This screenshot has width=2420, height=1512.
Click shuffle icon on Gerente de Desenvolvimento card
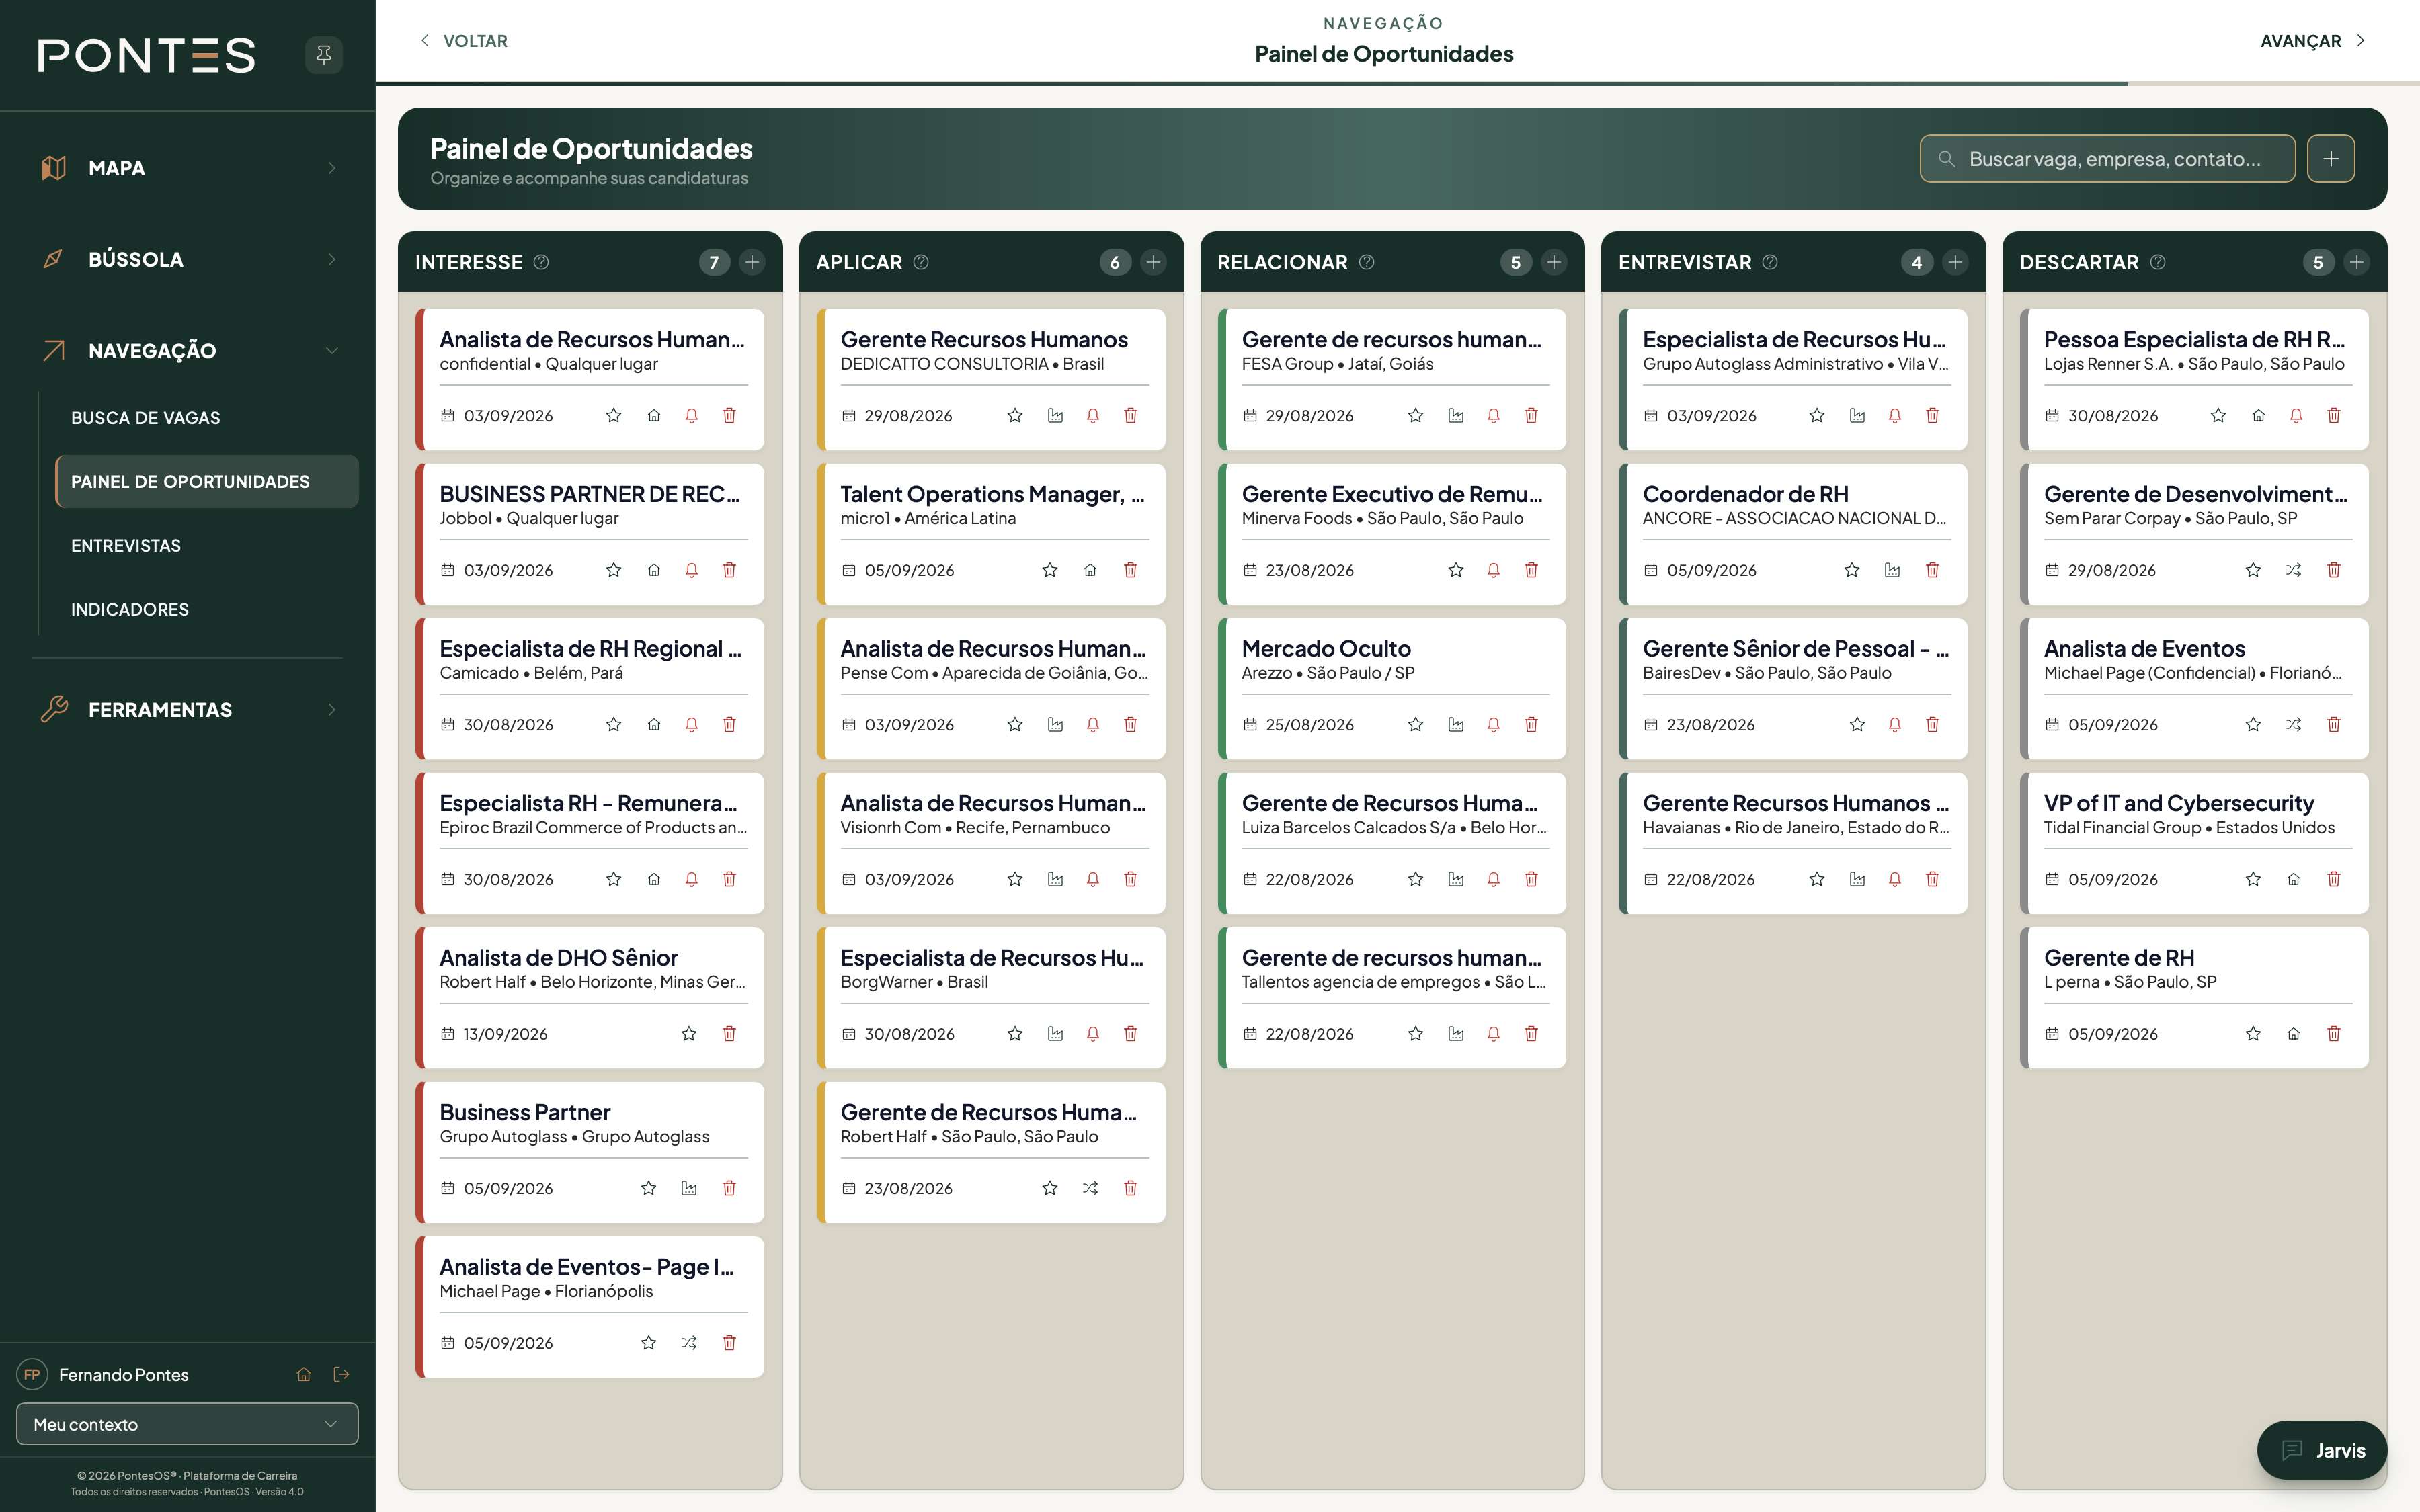2293,570
